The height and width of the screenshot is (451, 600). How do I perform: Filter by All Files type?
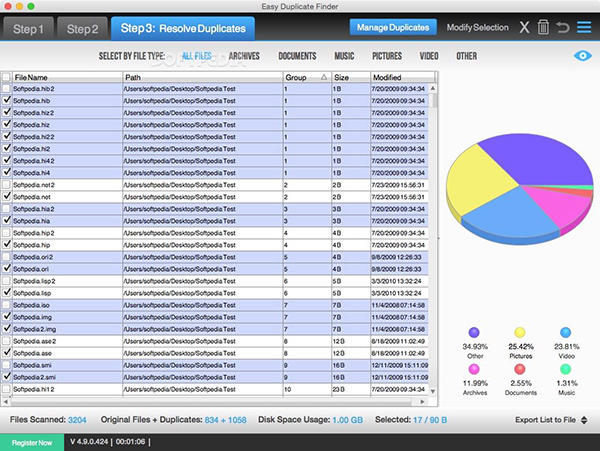click(x=197, y=56)
